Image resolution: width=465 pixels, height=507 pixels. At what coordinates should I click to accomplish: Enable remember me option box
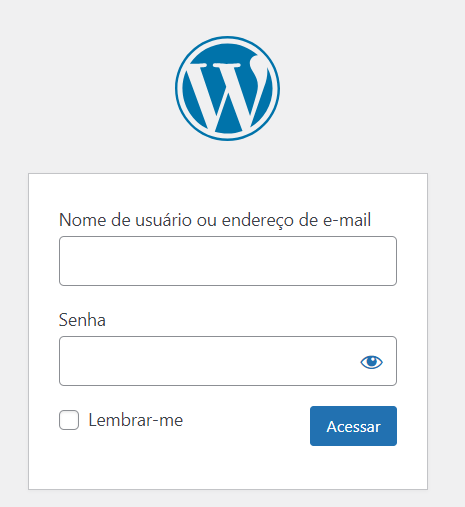pos(69,420)
